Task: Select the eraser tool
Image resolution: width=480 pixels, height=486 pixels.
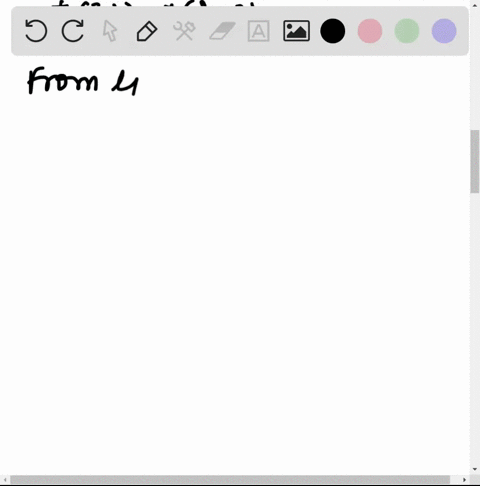Action: click(222, 31)
